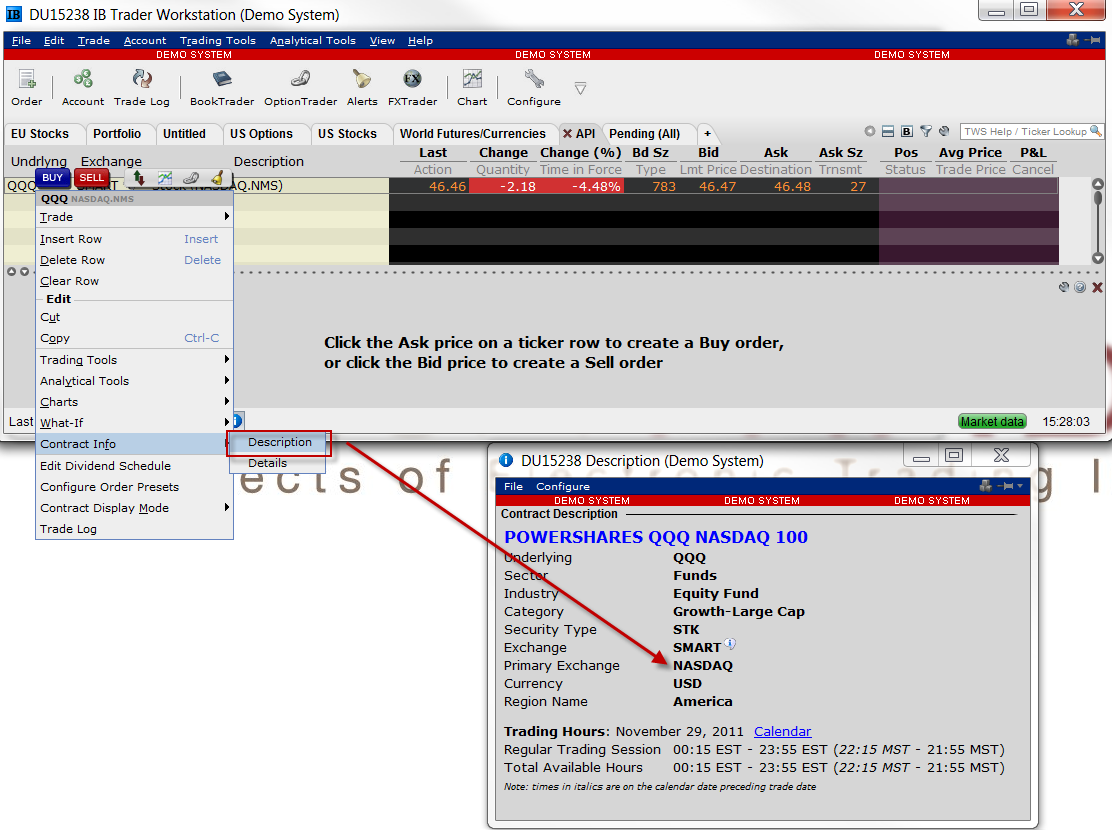Click the bold B layout icon

[x=907, y=131]
